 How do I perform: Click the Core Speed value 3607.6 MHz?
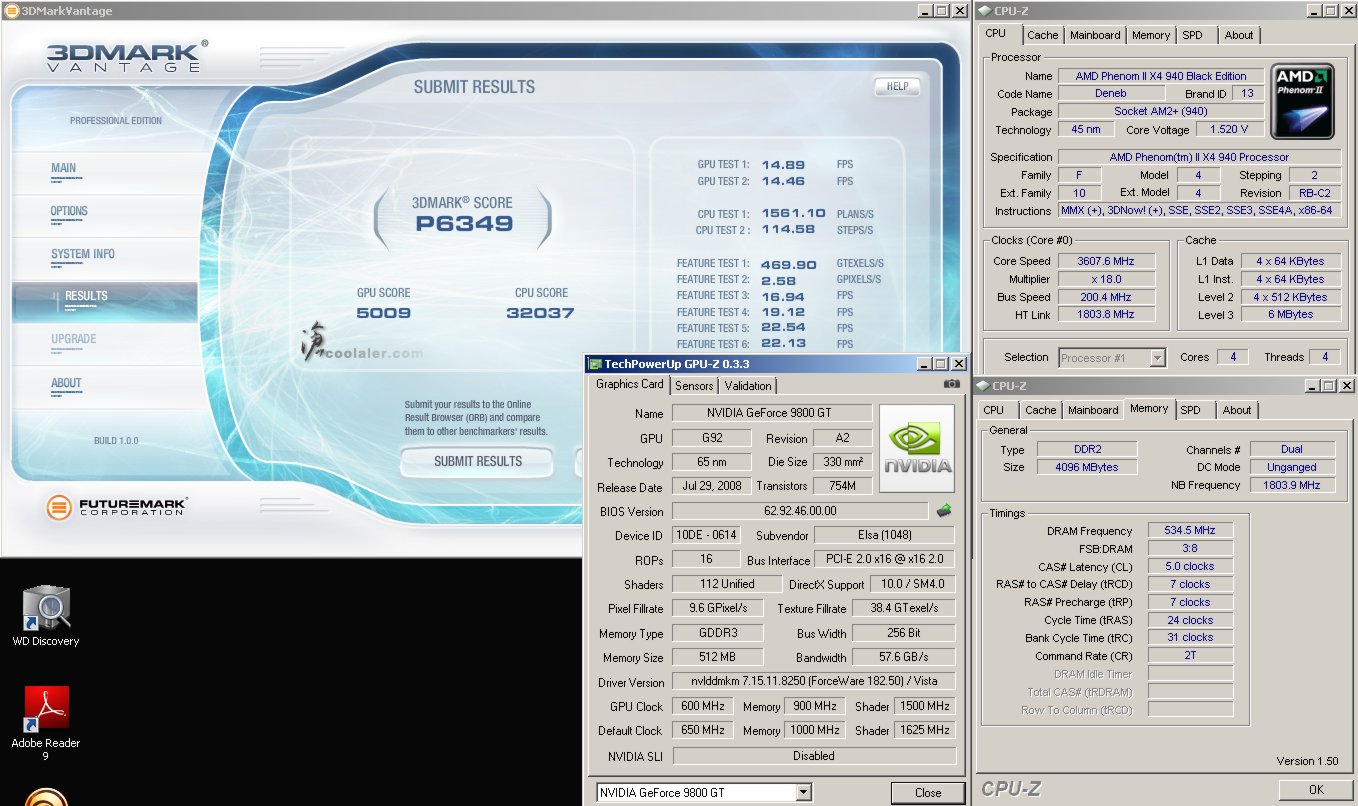pyautogui.click(x=1106, y=261)
